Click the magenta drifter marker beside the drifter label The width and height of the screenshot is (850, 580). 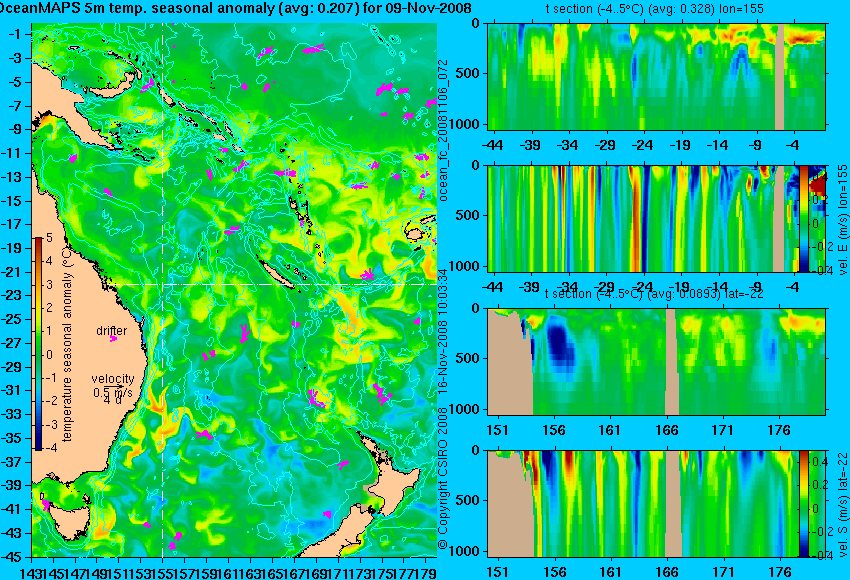pyautogui.click(x=113, y=339)
